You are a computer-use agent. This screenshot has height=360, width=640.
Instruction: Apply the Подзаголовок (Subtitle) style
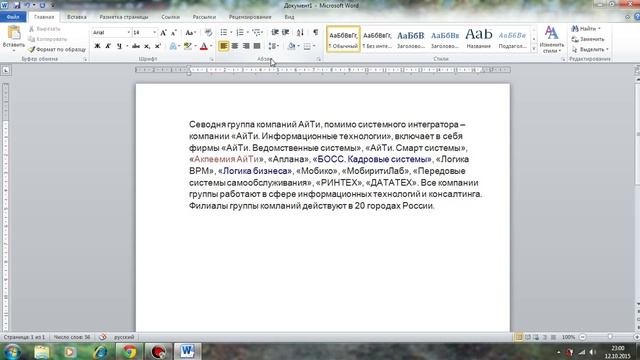[512, 39]
